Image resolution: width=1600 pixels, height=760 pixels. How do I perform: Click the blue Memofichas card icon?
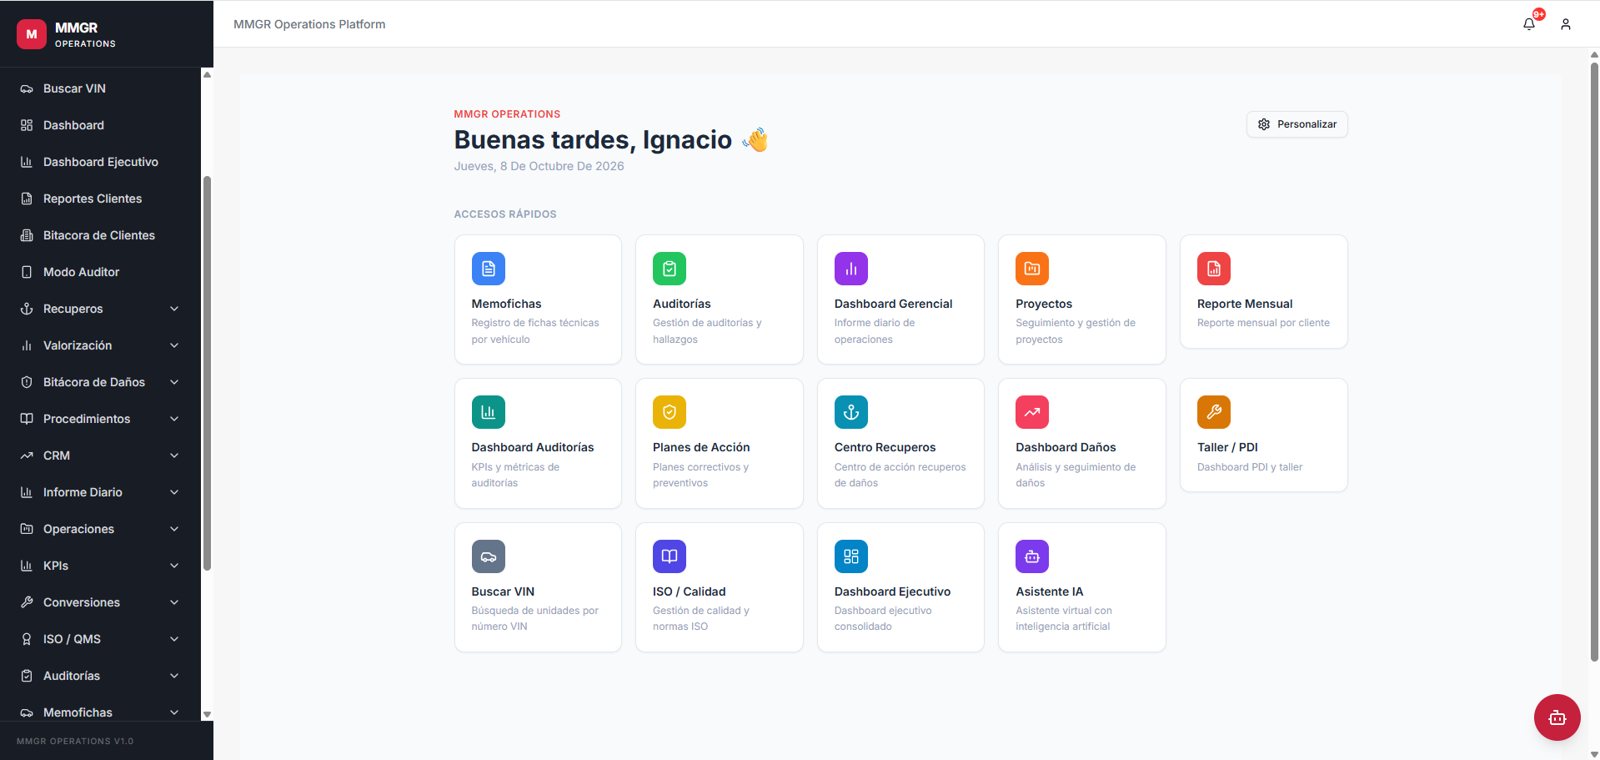(488, 268)
